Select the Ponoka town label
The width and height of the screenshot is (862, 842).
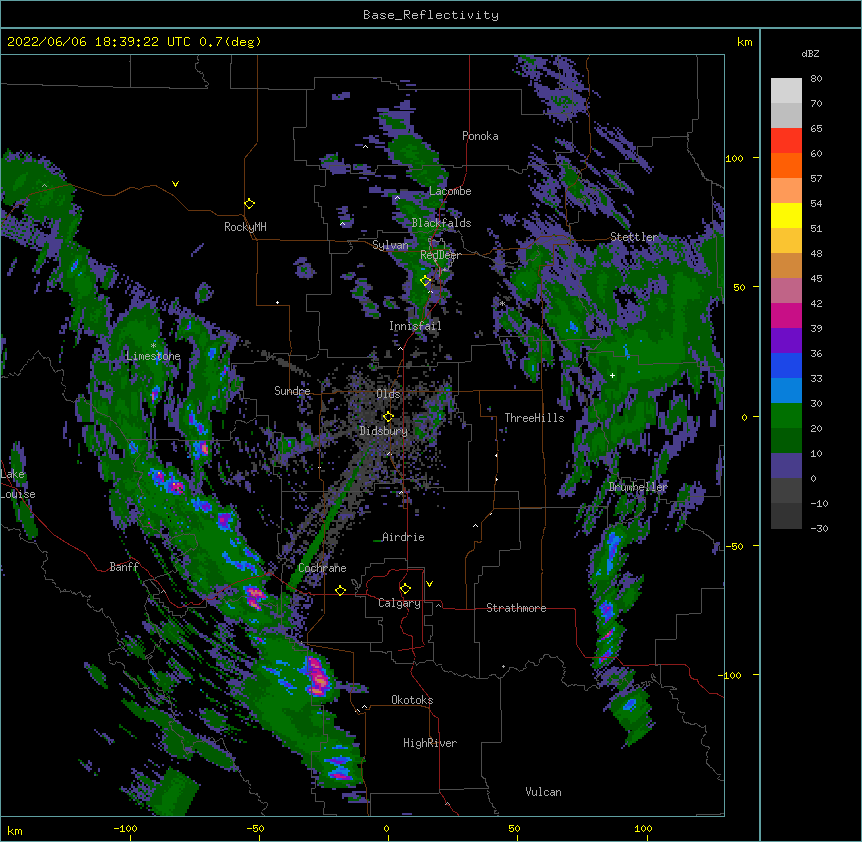(x=480, y=136)
